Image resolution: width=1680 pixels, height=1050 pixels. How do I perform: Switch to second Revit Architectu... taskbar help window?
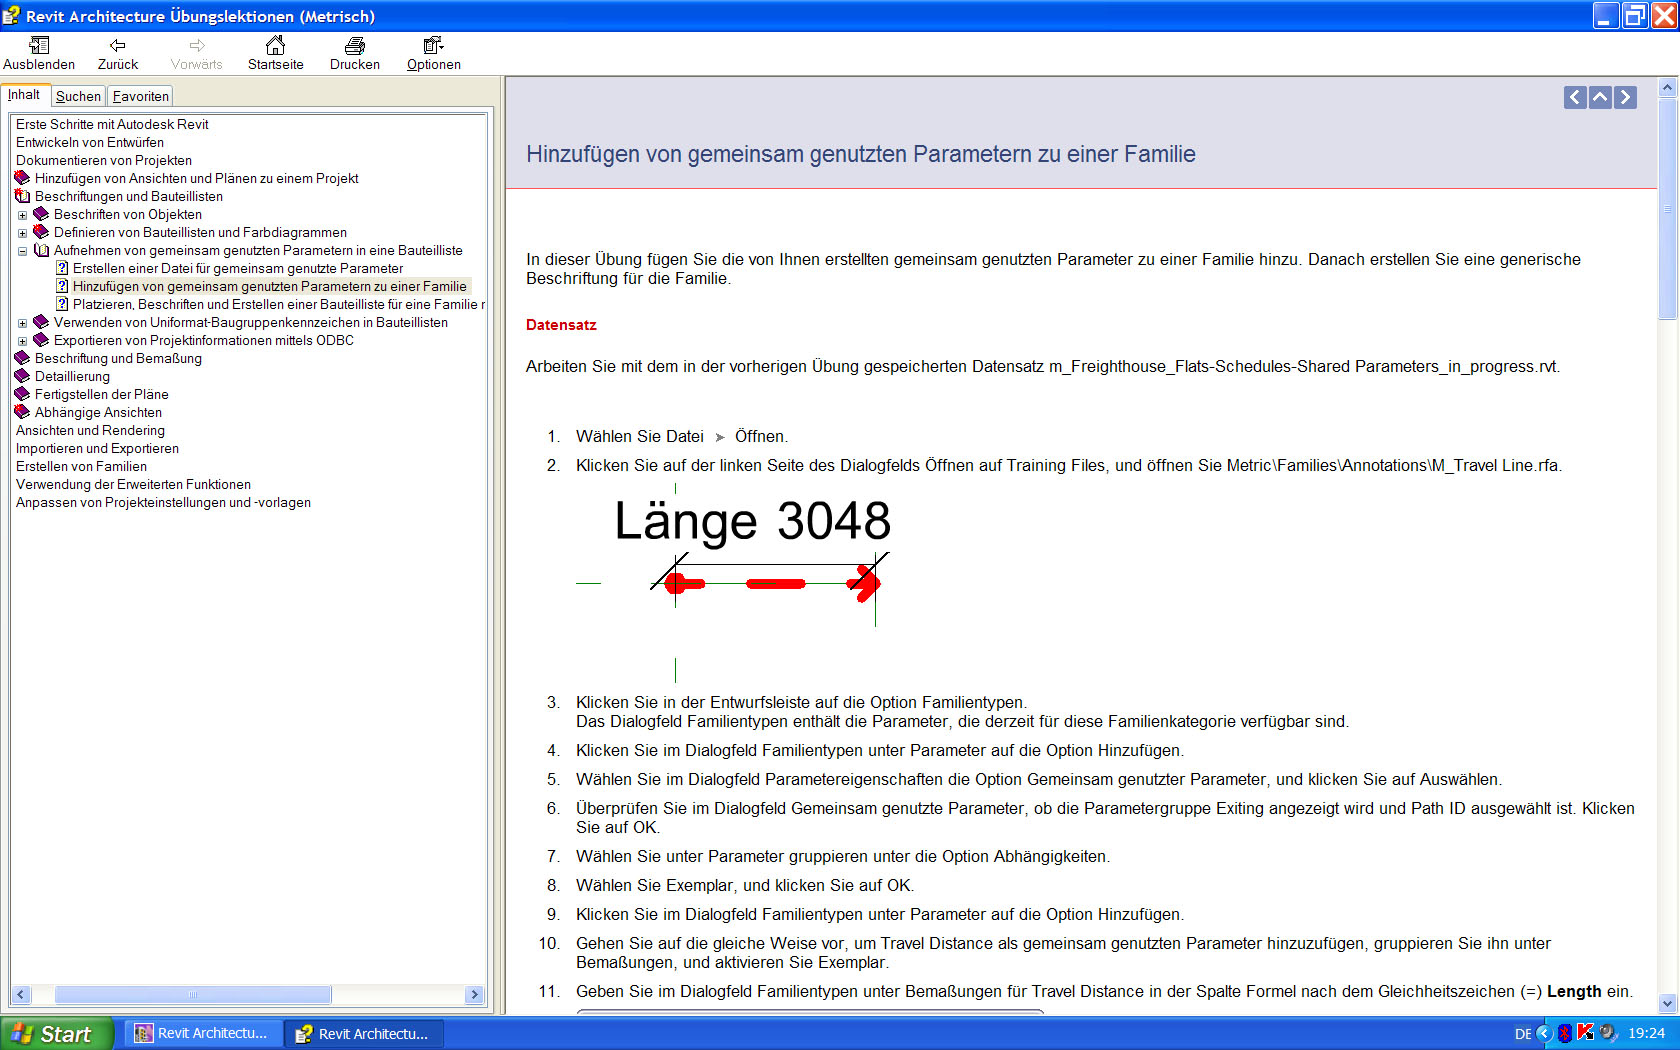(365, 1033)
